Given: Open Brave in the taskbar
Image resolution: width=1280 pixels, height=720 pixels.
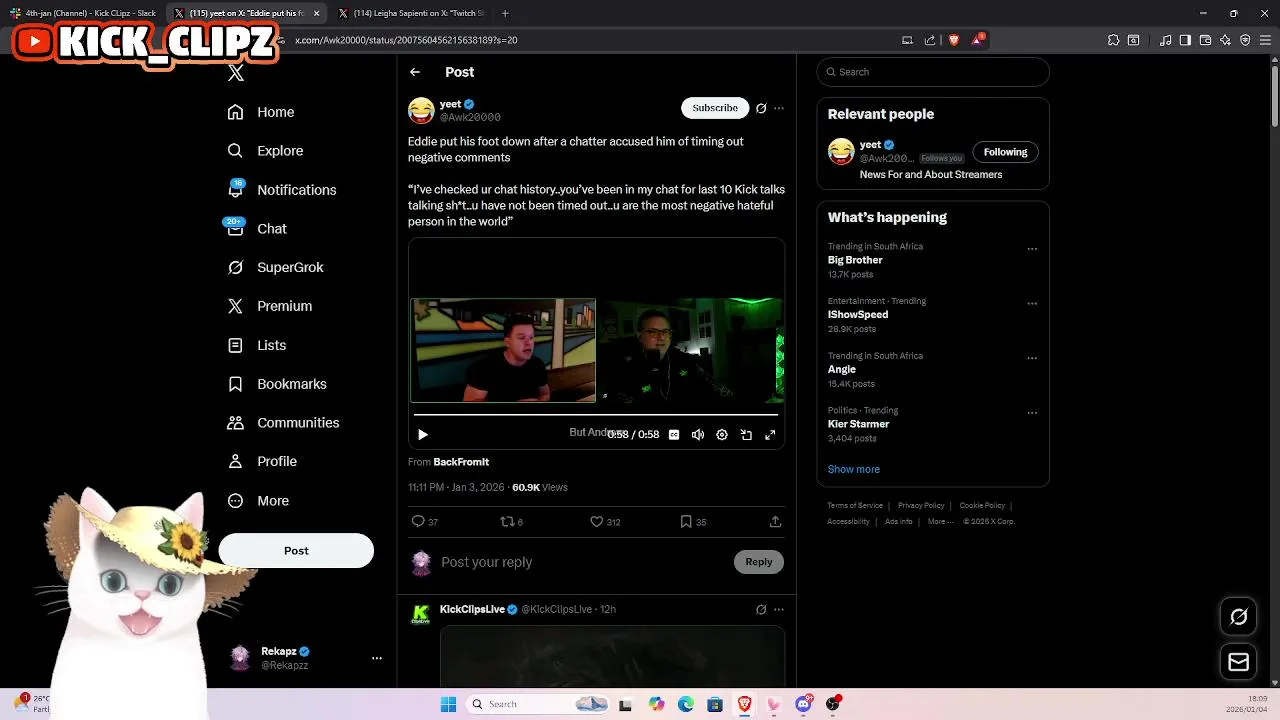Looking at the screenshot, I should coord(745,704).
